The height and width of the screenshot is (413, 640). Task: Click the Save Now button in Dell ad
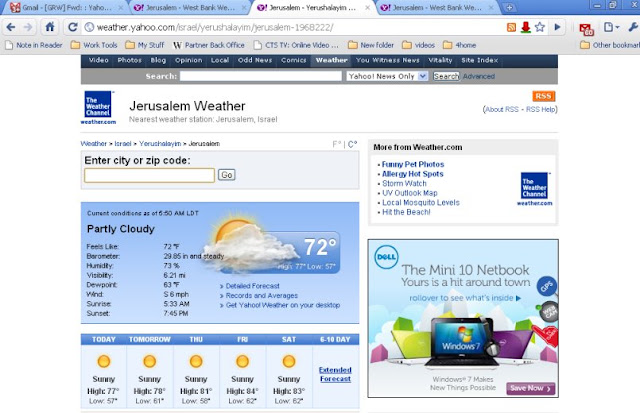click(531, 389)
